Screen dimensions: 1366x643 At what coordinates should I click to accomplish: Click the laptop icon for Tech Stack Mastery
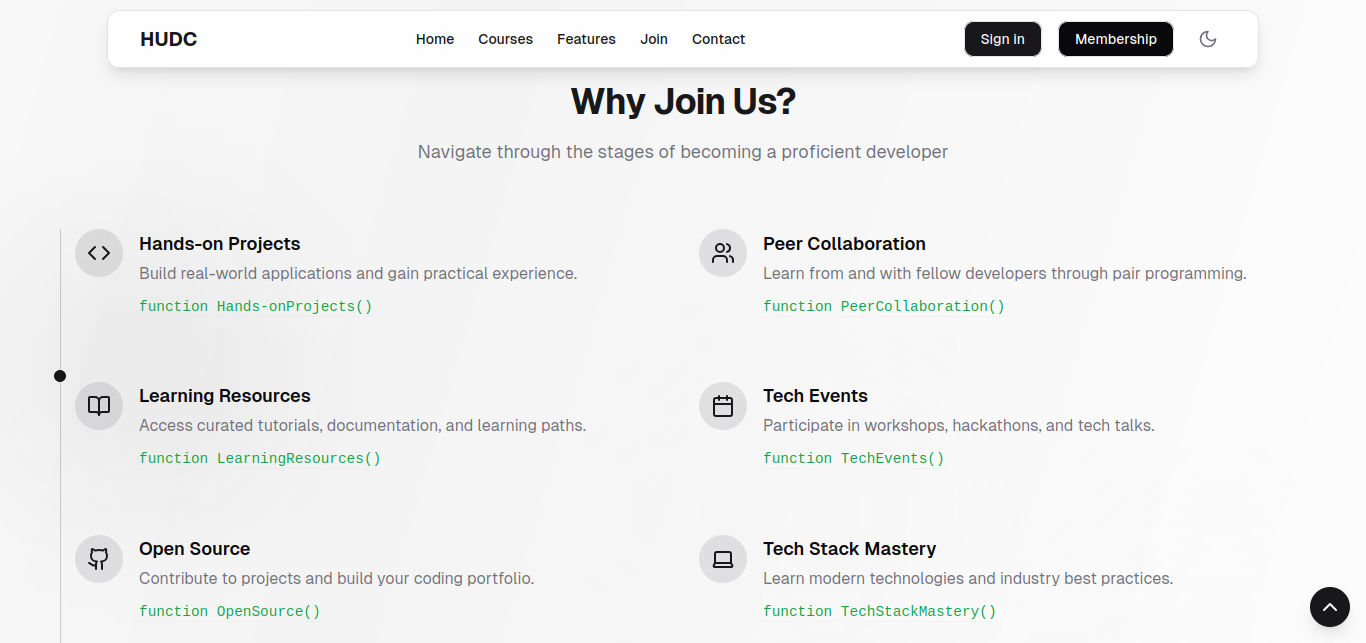coord(722,559)
